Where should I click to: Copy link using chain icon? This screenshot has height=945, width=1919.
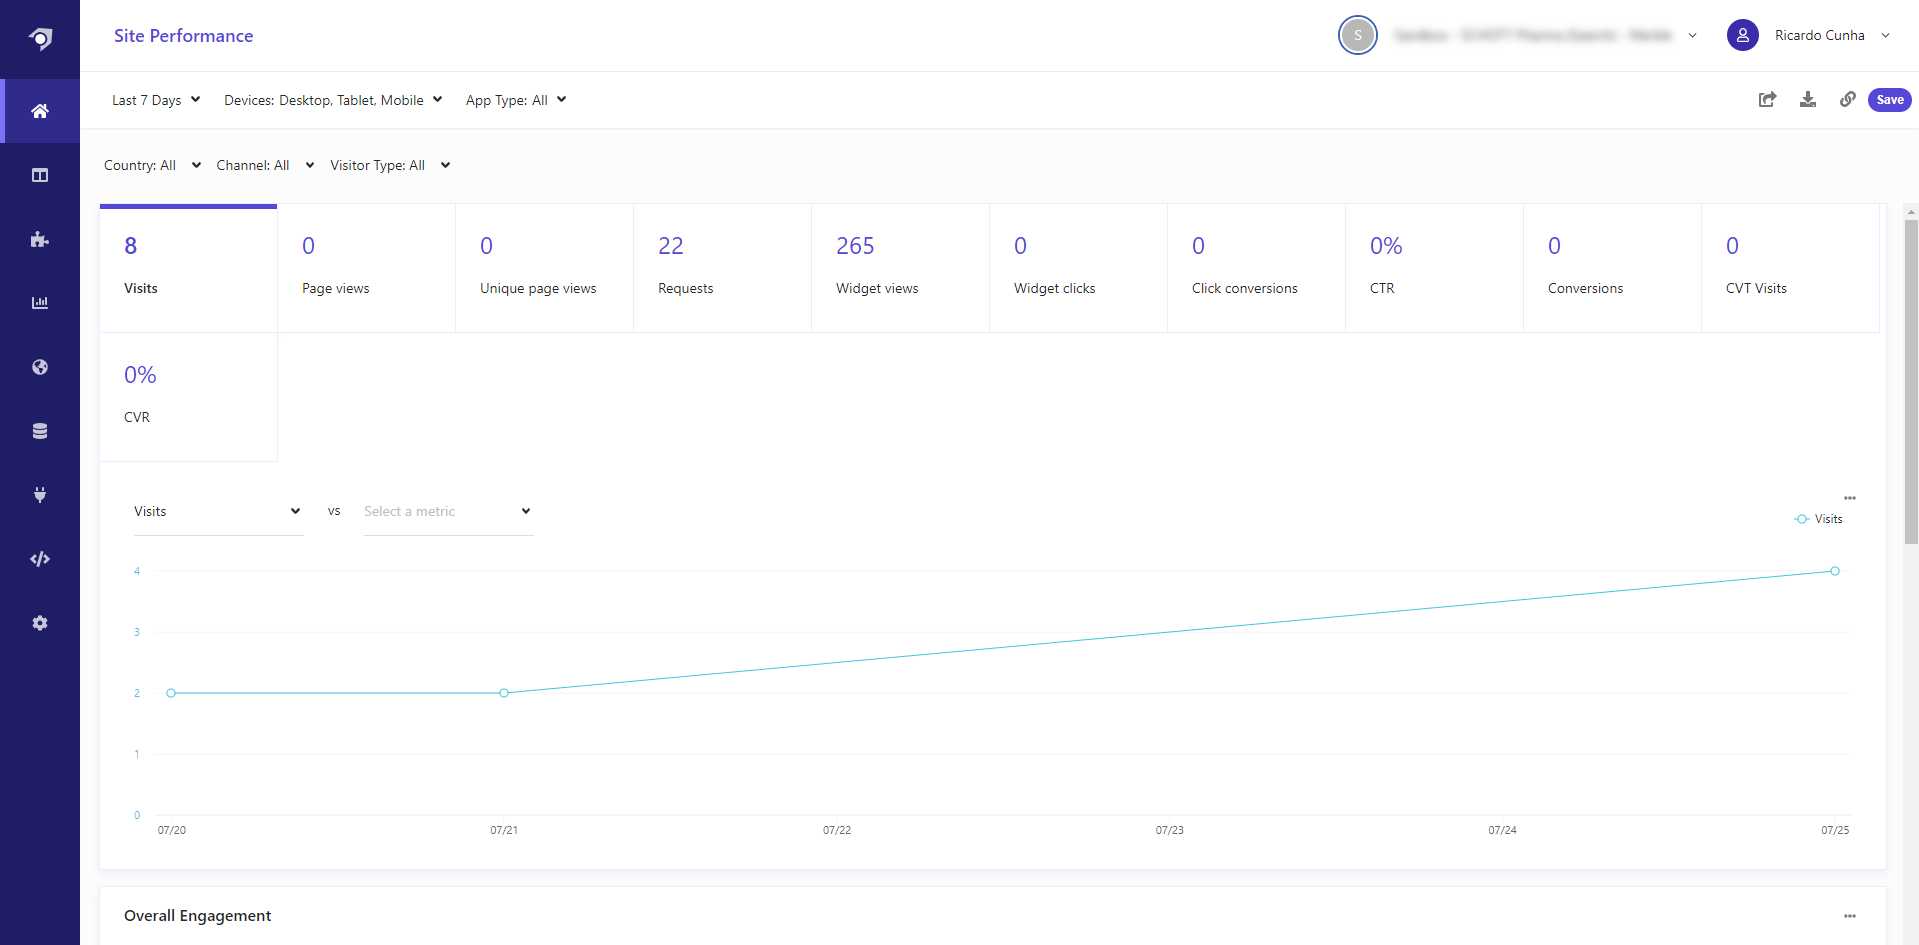tap(1848, 100)
